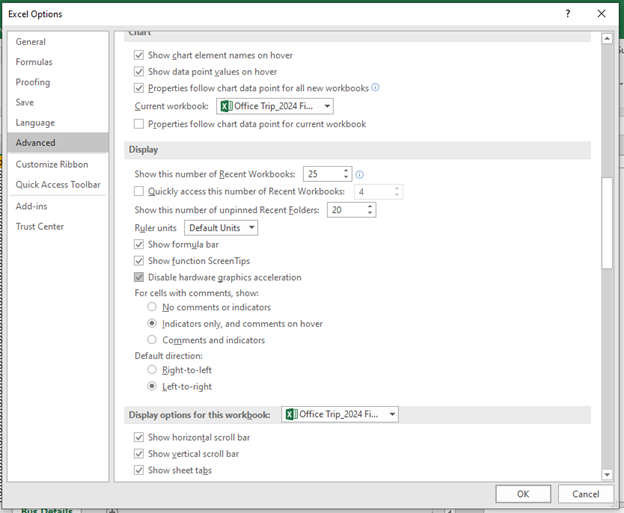Open the General options category
The image size is (624, 513).
(58, 42)
